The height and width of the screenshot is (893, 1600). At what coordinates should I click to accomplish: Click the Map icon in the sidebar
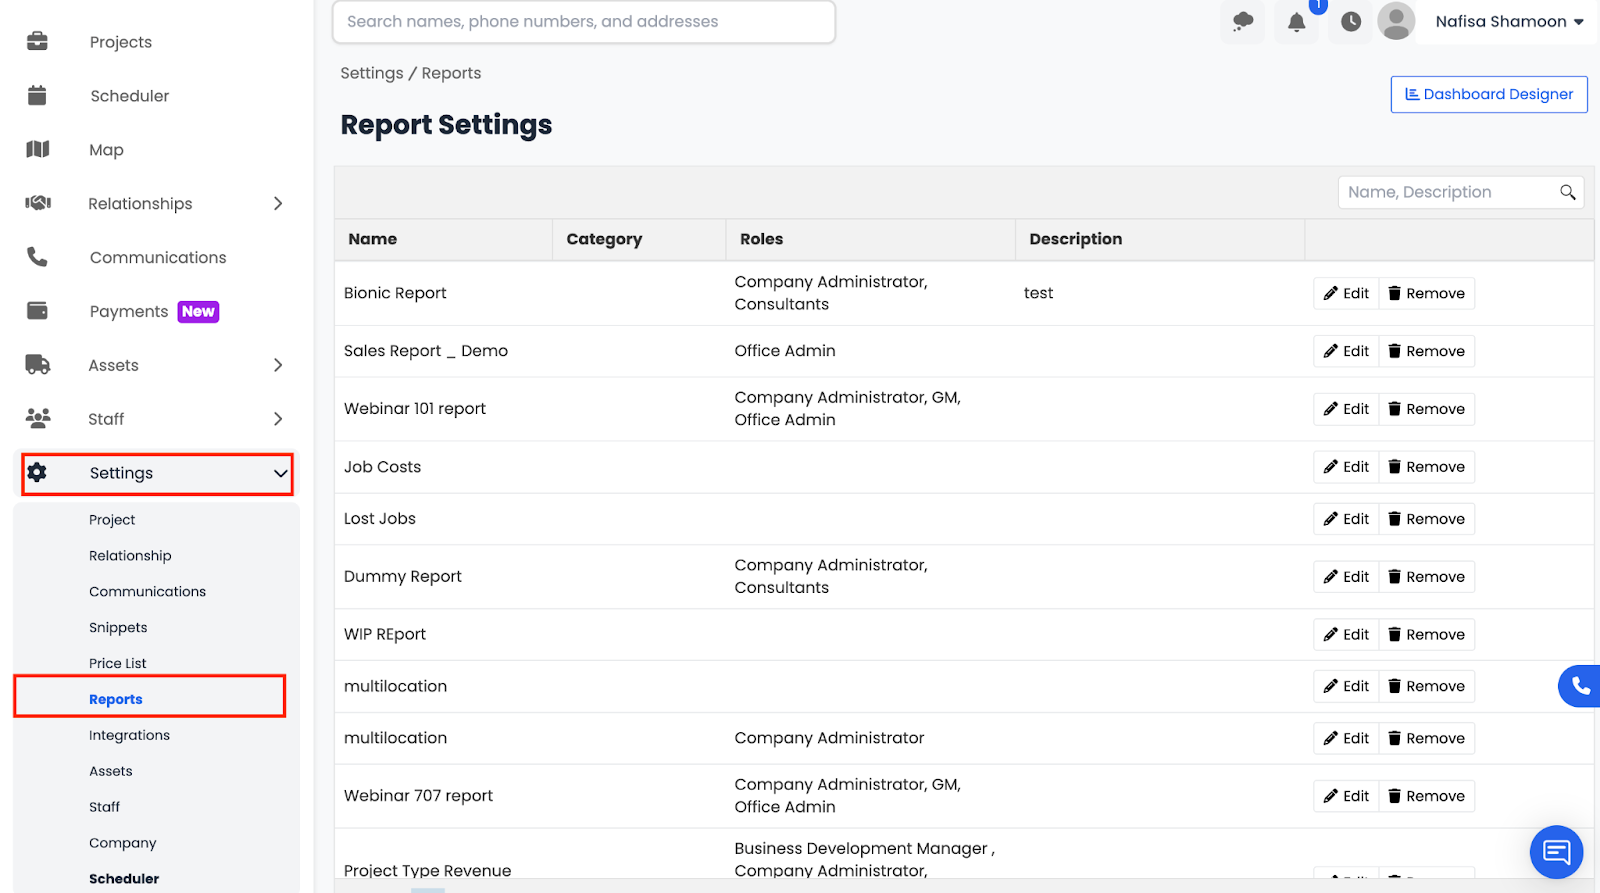(38, 149)
